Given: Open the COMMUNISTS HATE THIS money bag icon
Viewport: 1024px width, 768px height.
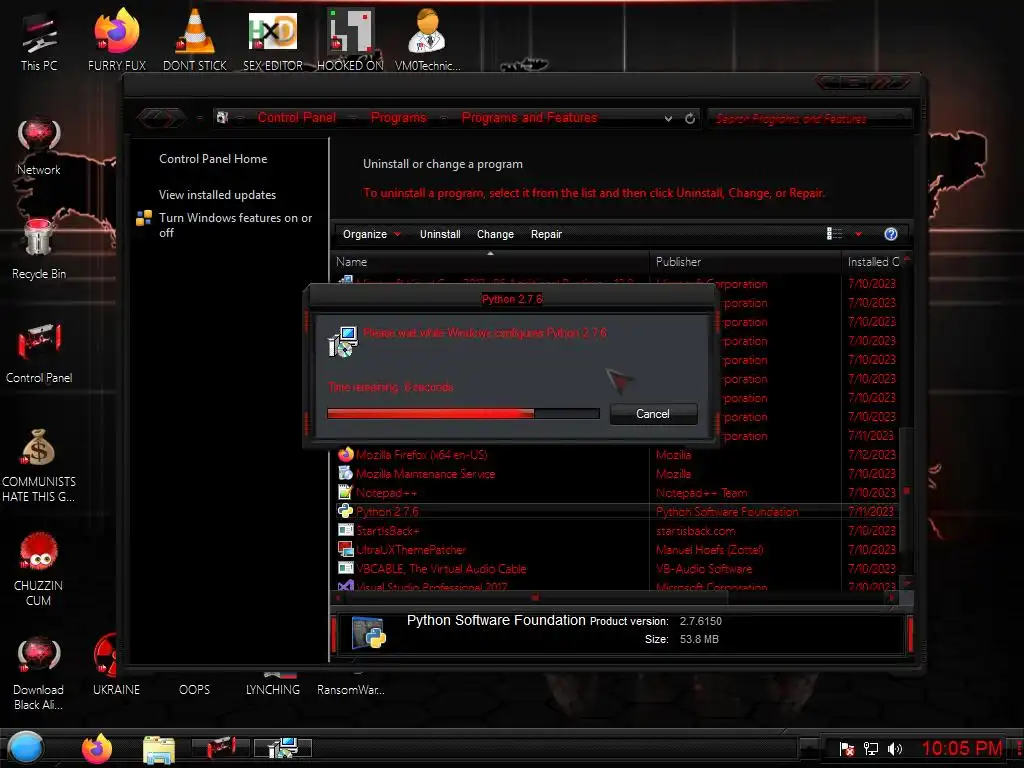Looking at the screenshot, I should [x=39, y=465].
